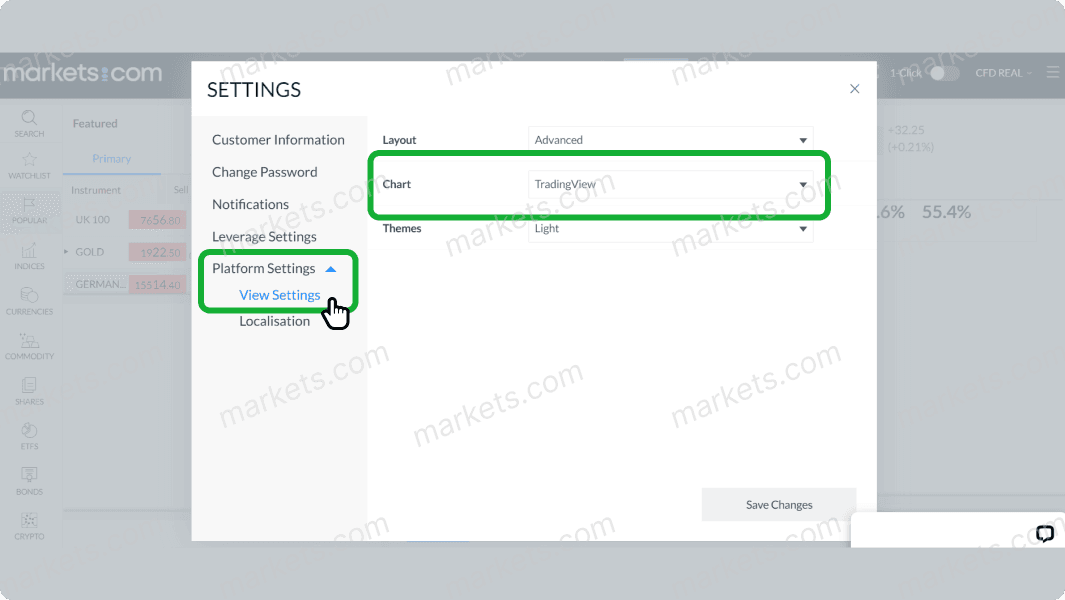Open the Themes dropdown showing Light
Viewport: 1065px width, 600px height.
click(670, 228)
